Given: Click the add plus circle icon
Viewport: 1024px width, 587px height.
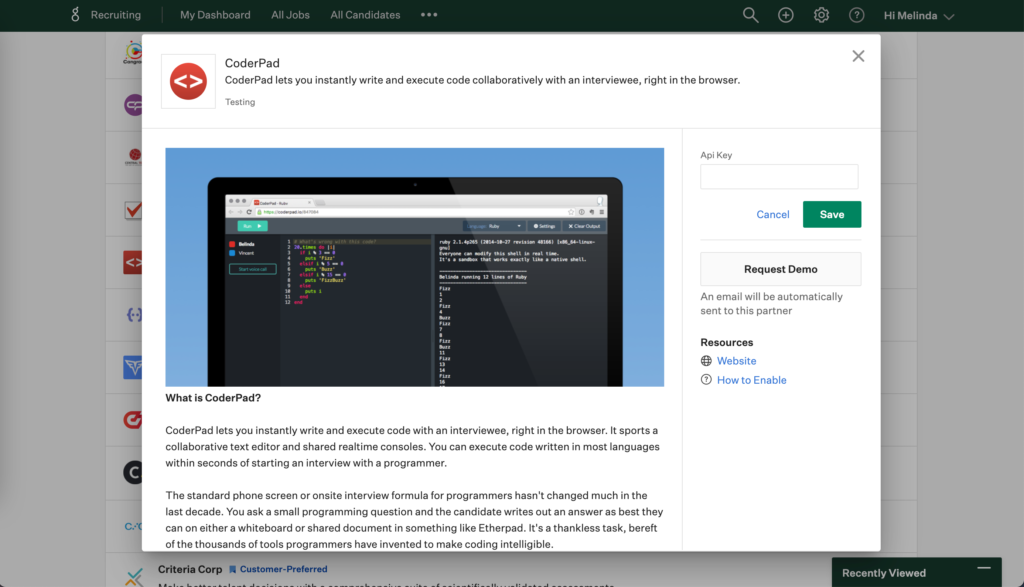Looking at the screenshot, I should [786, 15].
